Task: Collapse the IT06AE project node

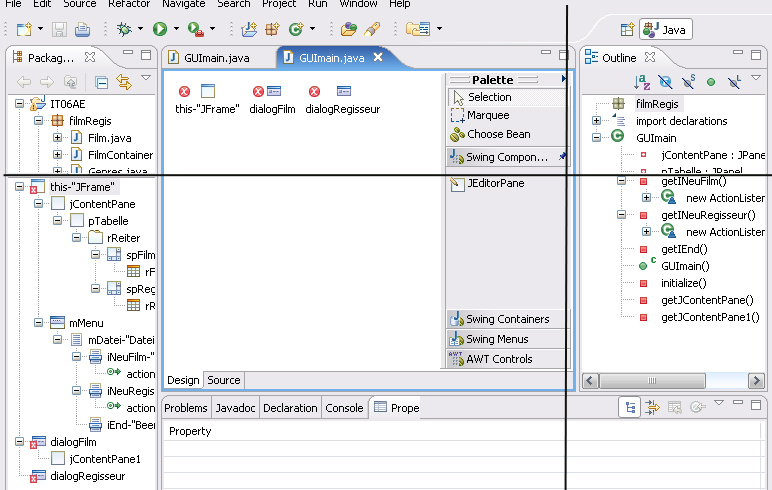Action: 19,103
